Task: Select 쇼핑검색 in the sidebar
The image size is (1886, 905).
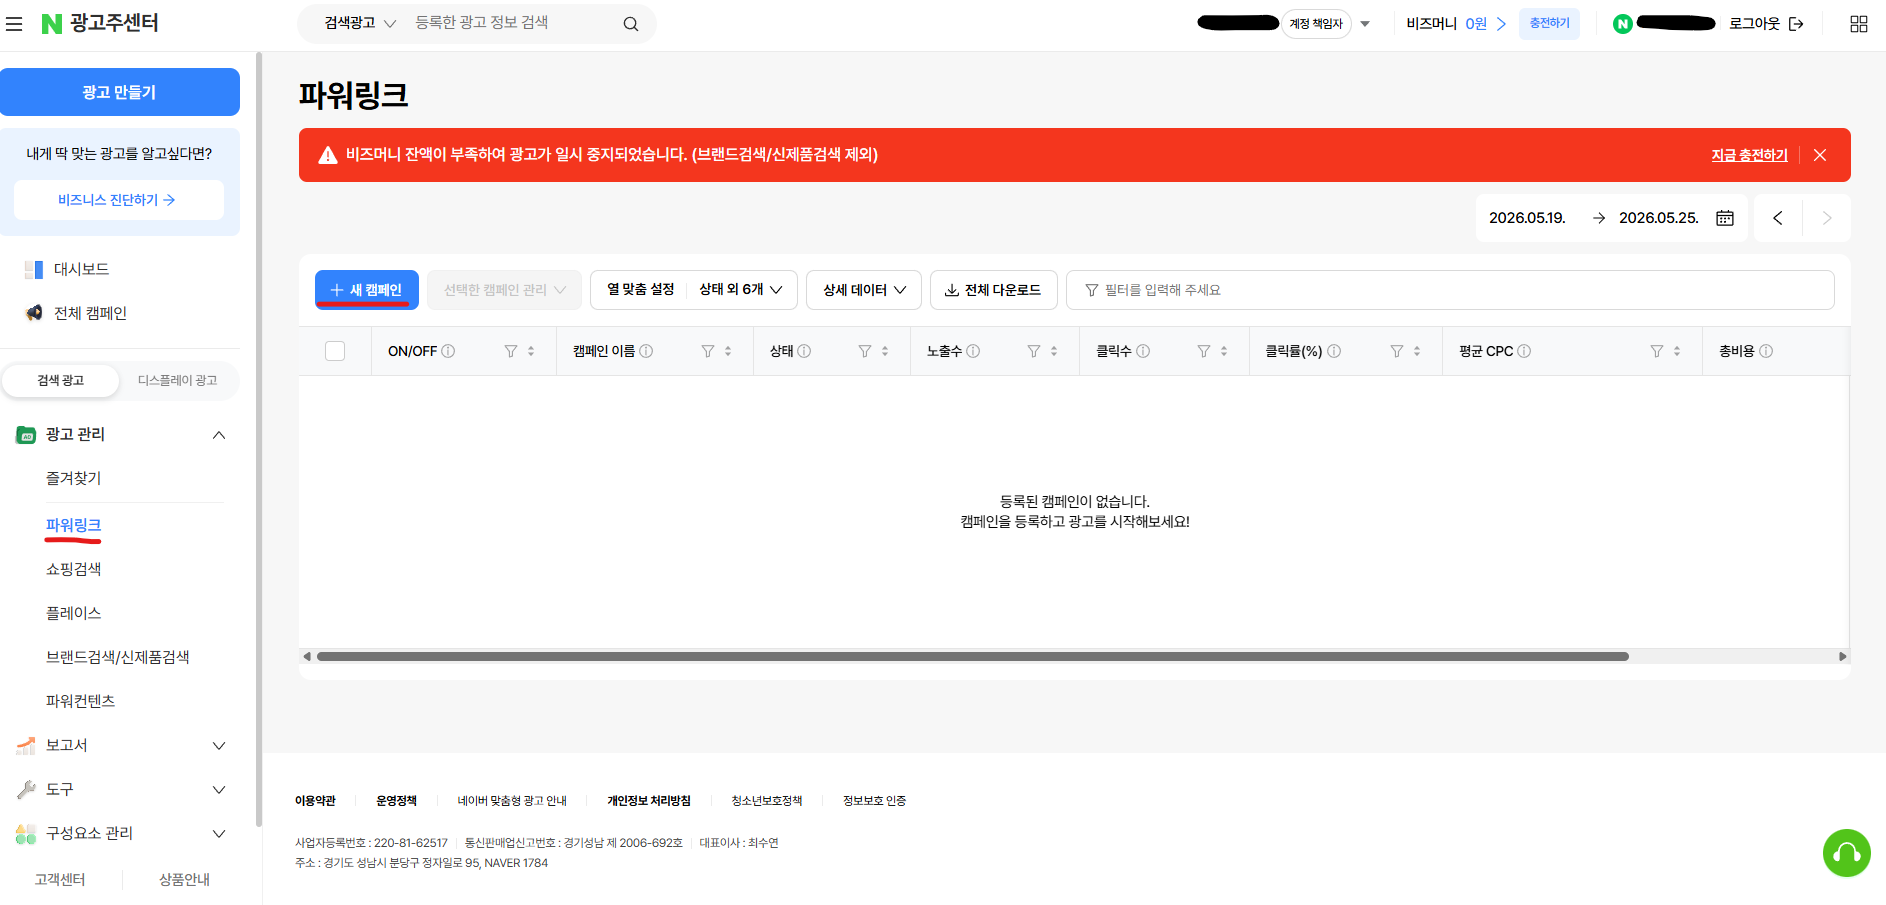Action: (74, 569)
